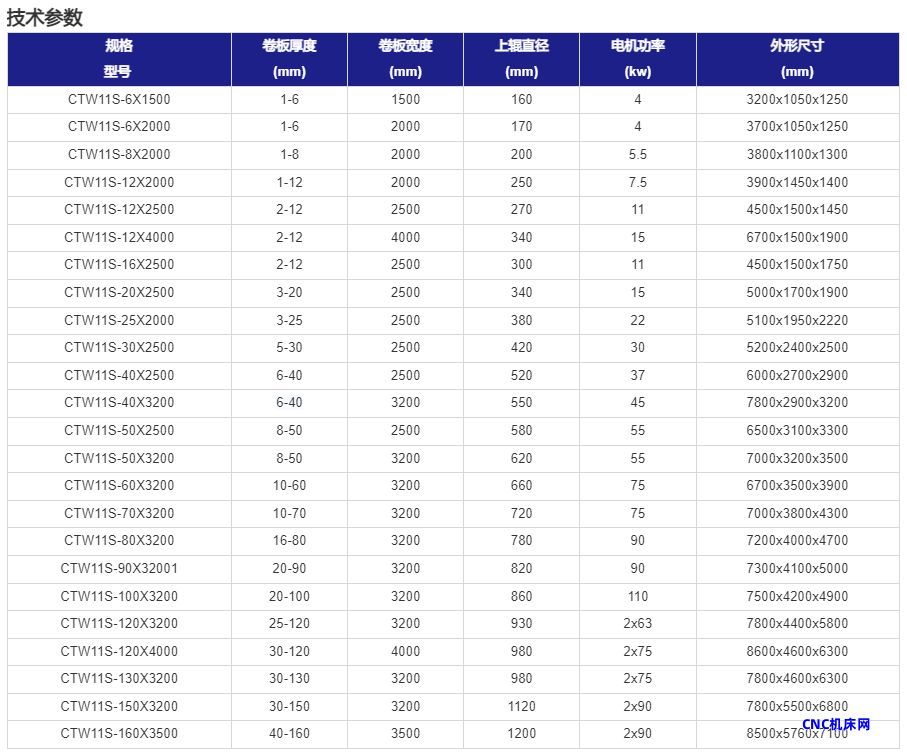Viewport: 907px width, 753px height.
Task: Click the motor power 110 cell
Action: point(637,596)
